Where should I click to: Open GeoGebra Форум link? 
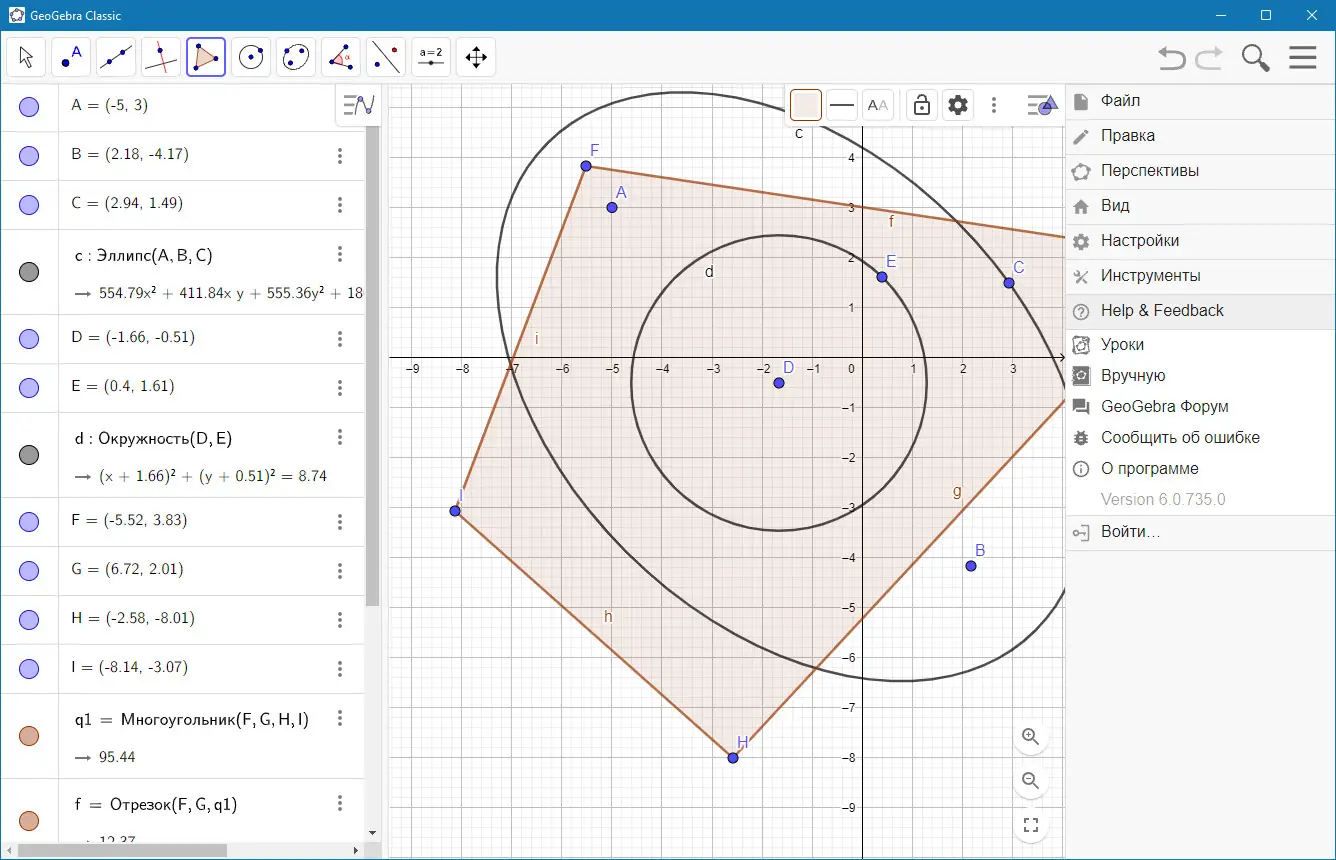tap(1164, 407)
